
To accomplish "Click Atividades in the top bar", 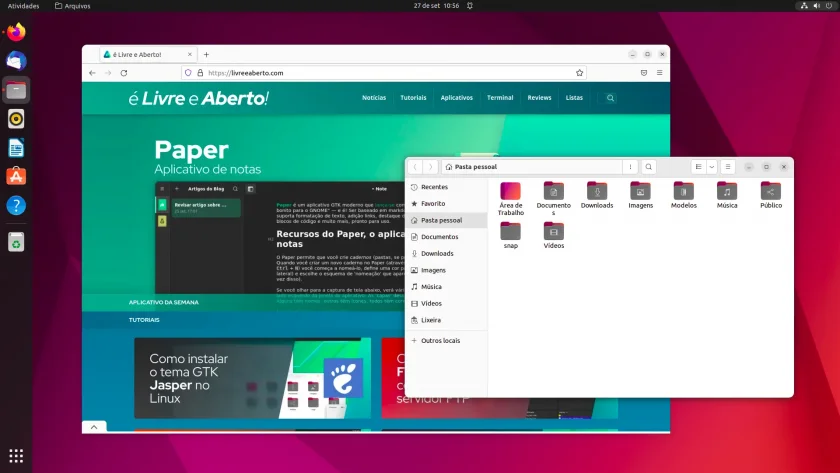I will click(x=24, y=6).
